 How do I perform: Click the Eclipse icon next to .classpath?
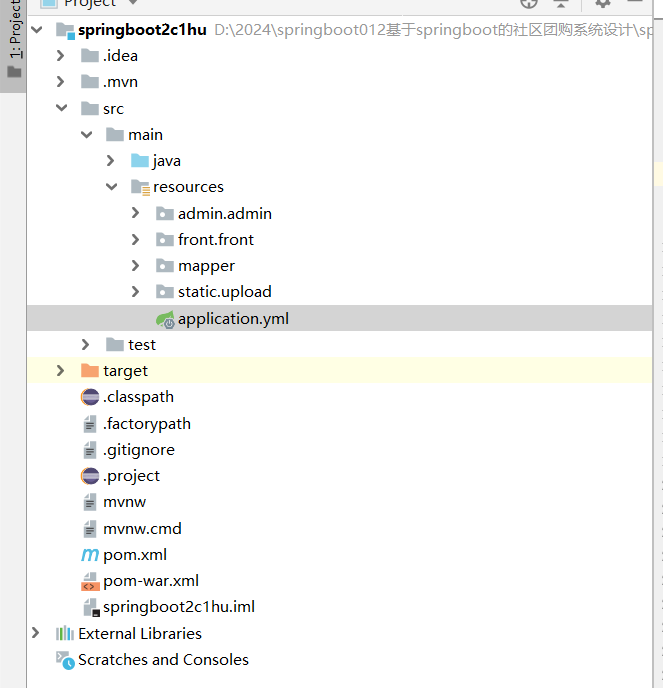point(90,397)
